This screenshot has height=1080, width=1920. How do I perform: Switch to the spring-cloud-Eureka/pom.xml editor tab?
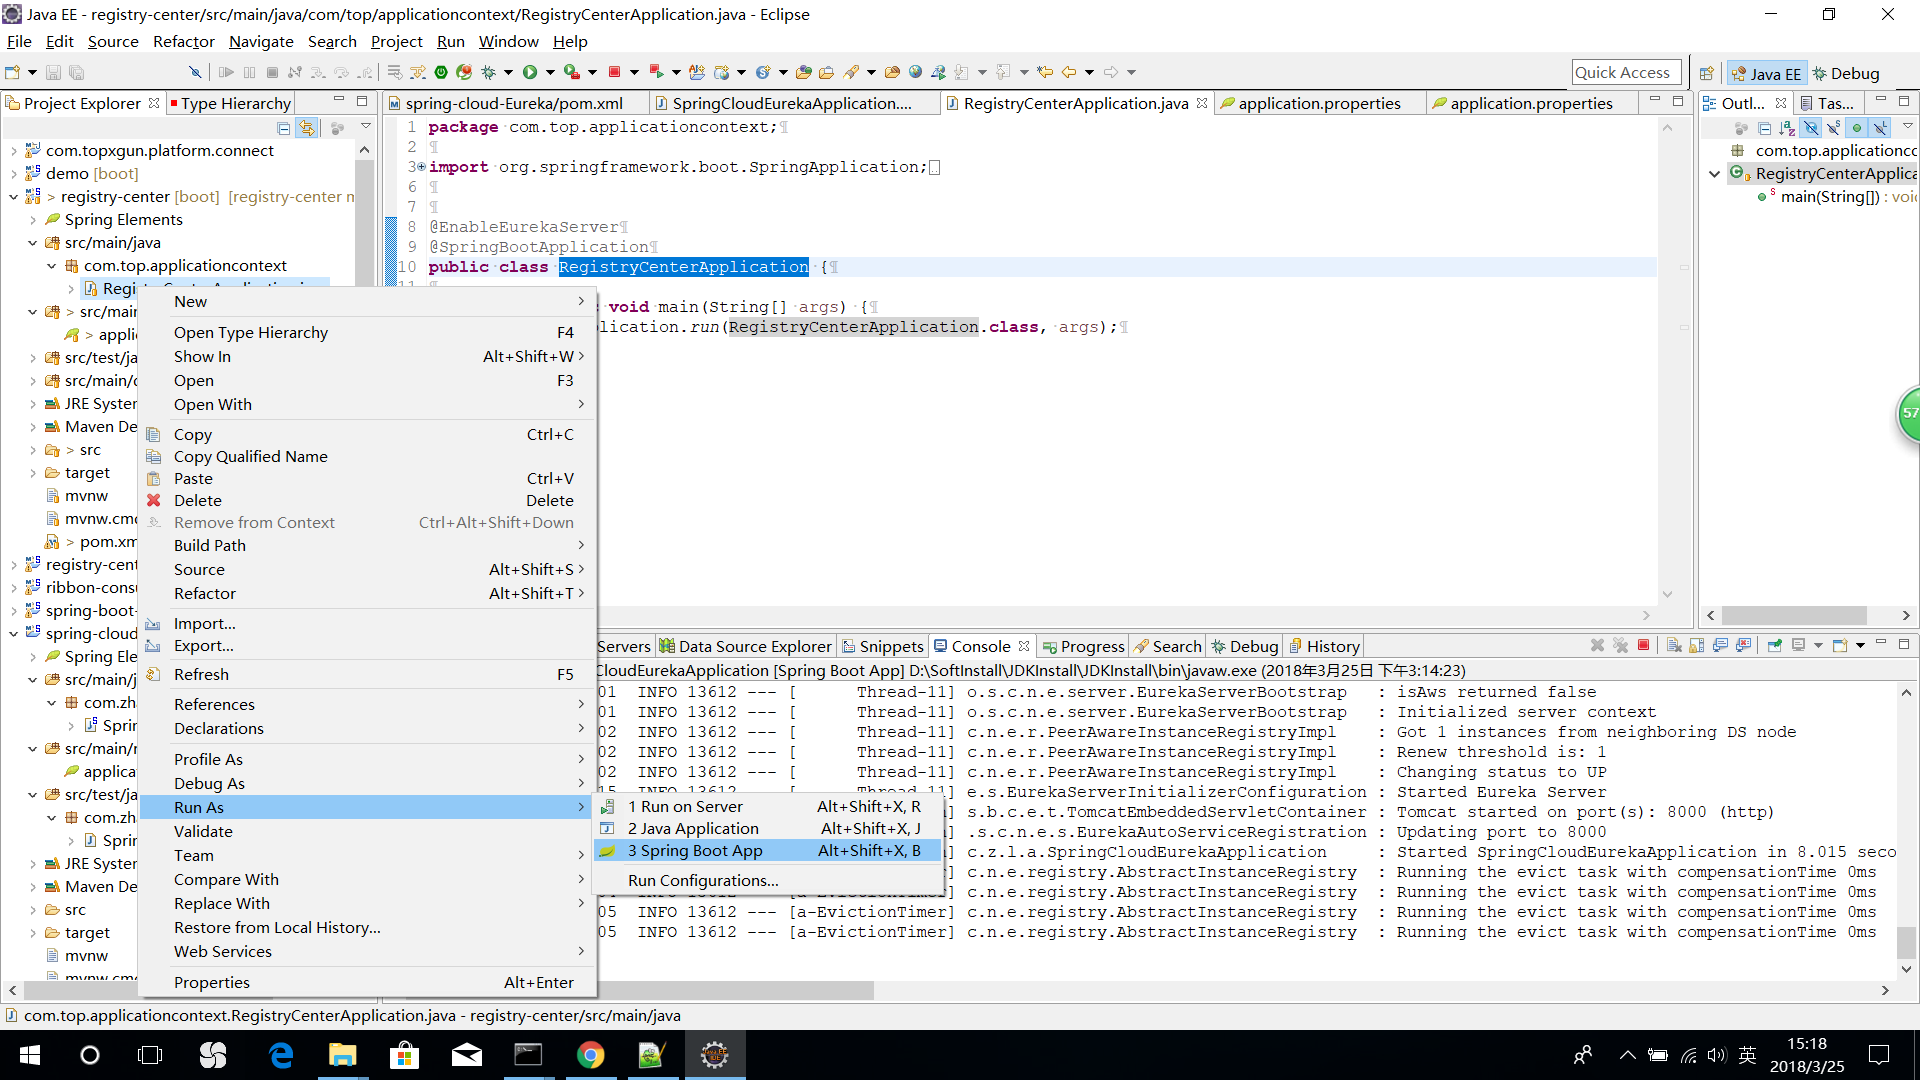pyautogui.click(x=513, y=103)
